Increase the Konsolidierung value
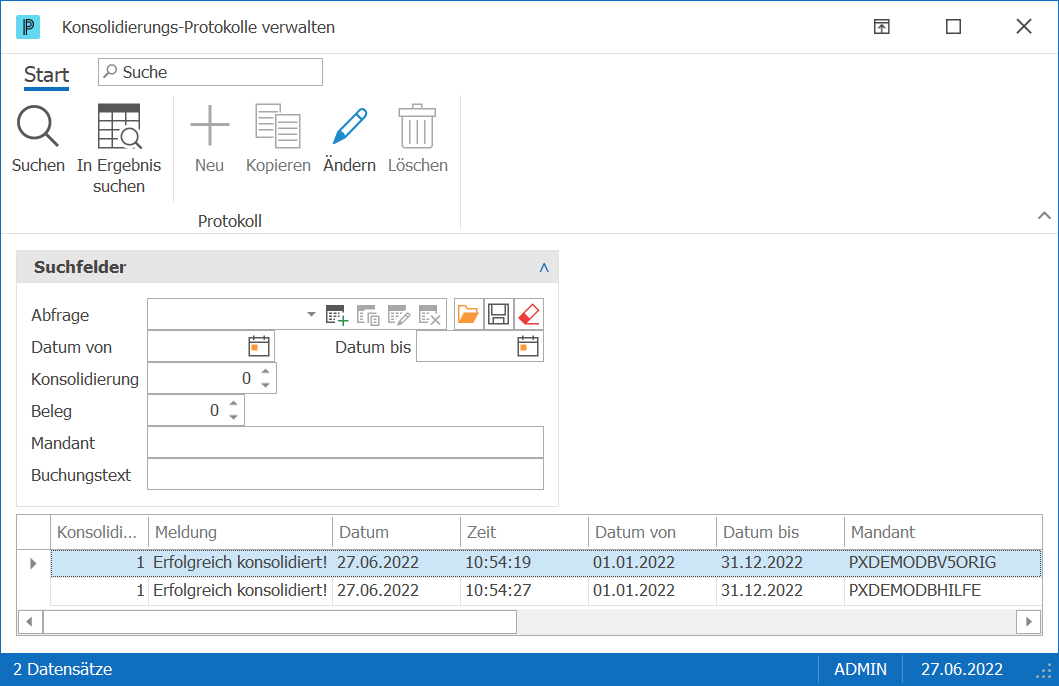1059x686 pixels. click(x=265, y=371)
